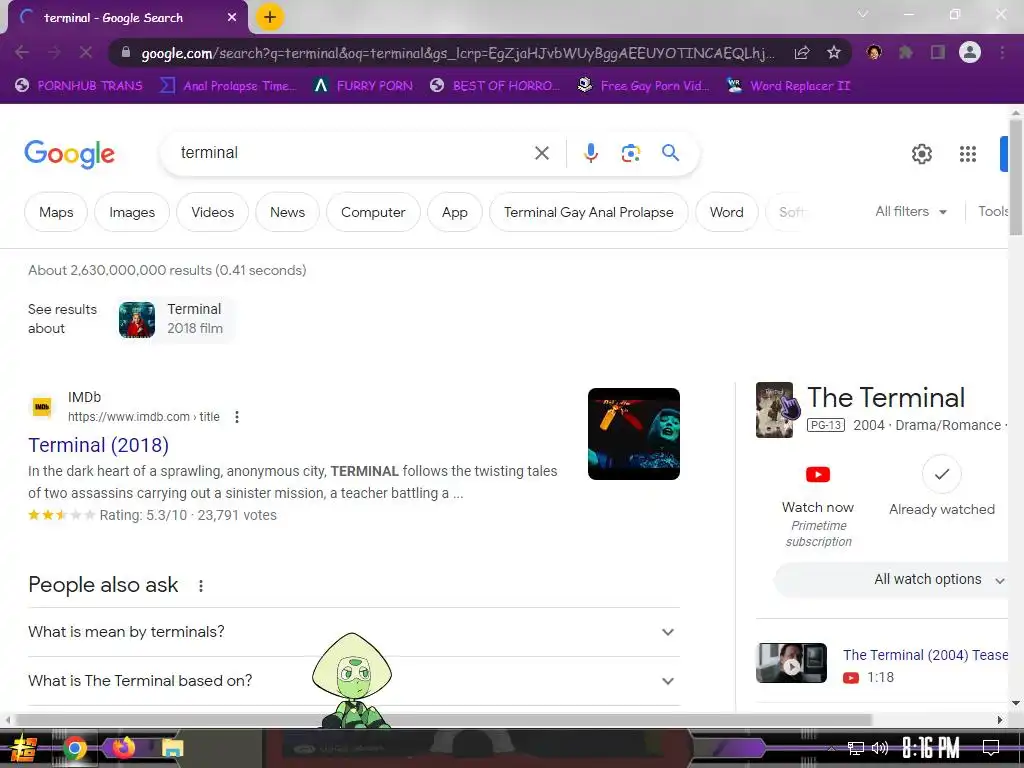This screenshot has width=1024, height=768.
Task: Open People also ask three-dot options
Action: [201, 586]
